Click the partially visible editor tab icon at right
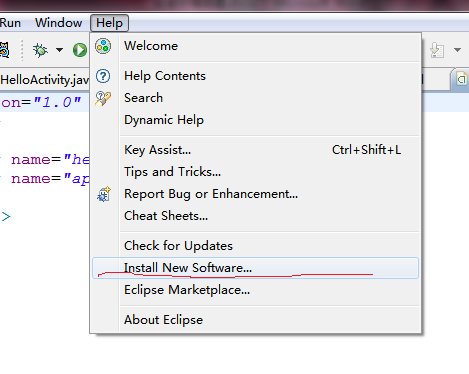 [x=462, y=79]
